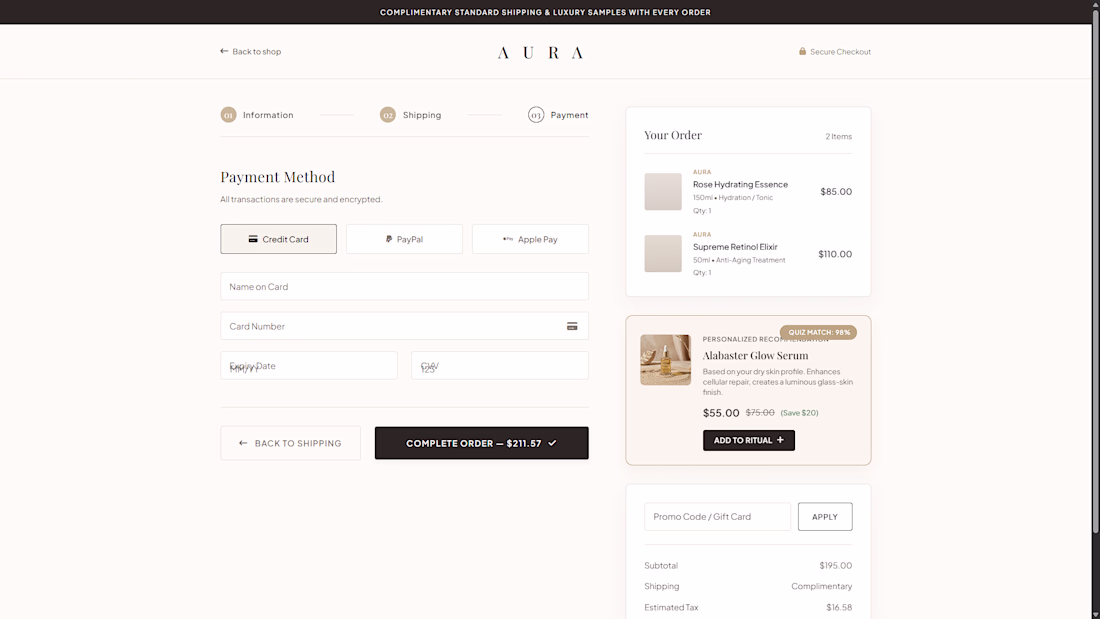Viewport: 1100px width, 619px height.
Task: Choose Credit Card payment method
Action: pos(279,239)
